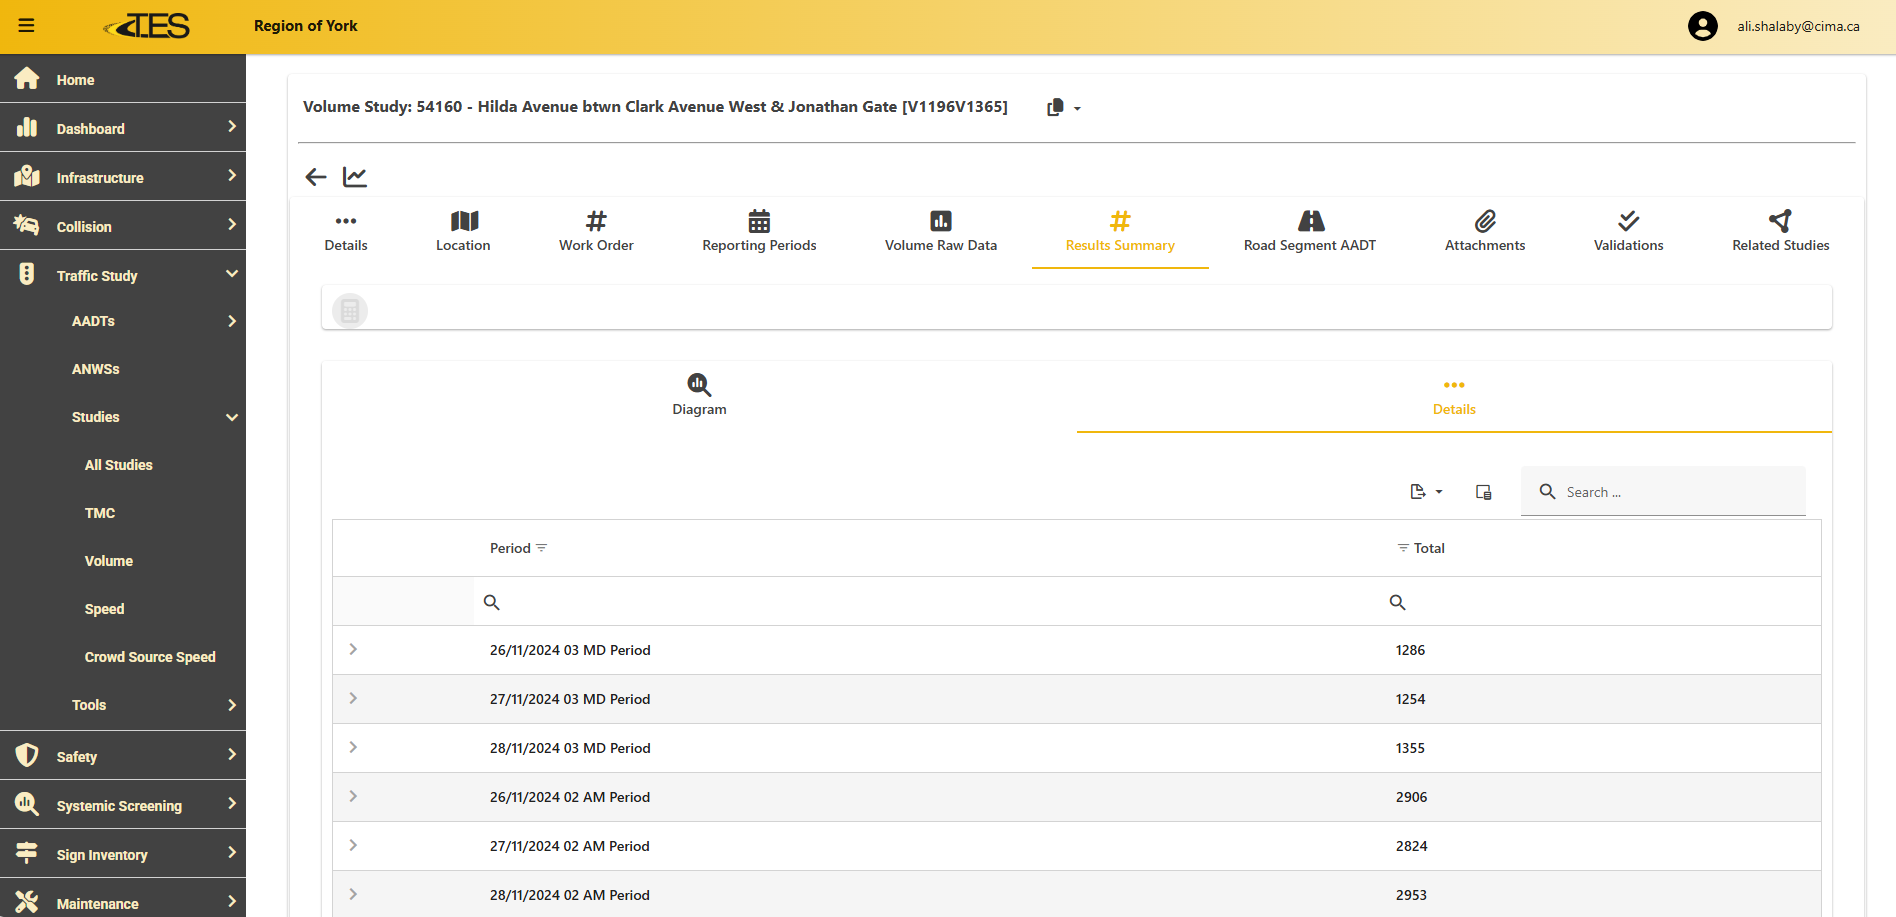Click the user account avatar icon
Viewport: 1896px width, 917px height.
[x=1702, y=26]
